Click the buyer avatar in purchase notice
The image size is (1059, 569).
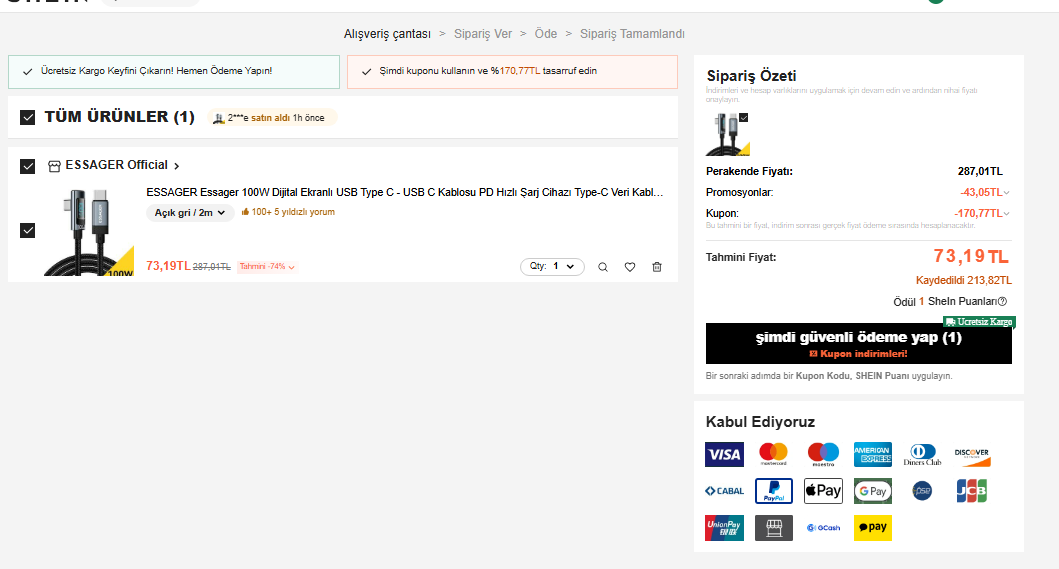(x=218, y=118)
